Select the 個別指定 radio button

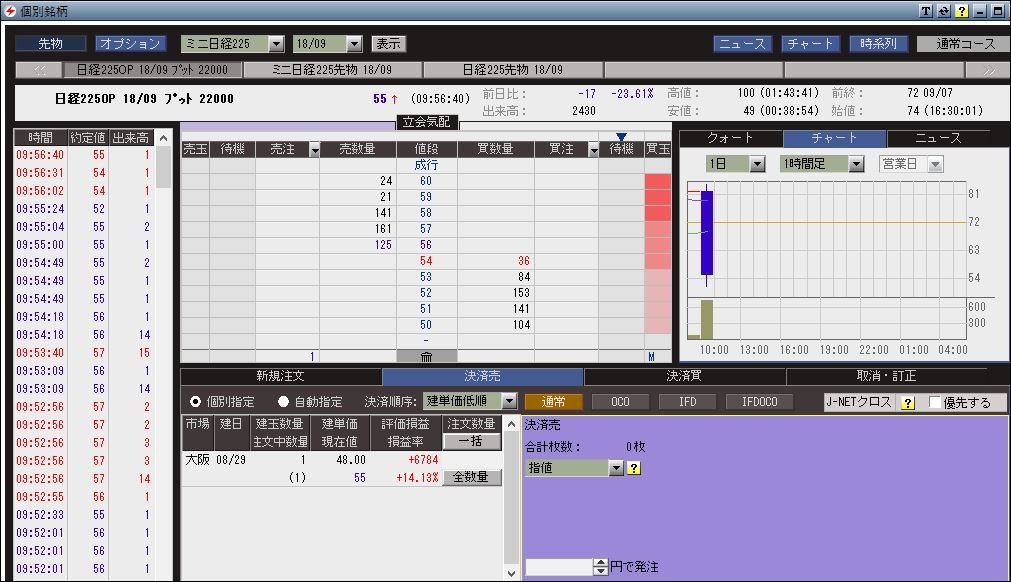point(195,402)
